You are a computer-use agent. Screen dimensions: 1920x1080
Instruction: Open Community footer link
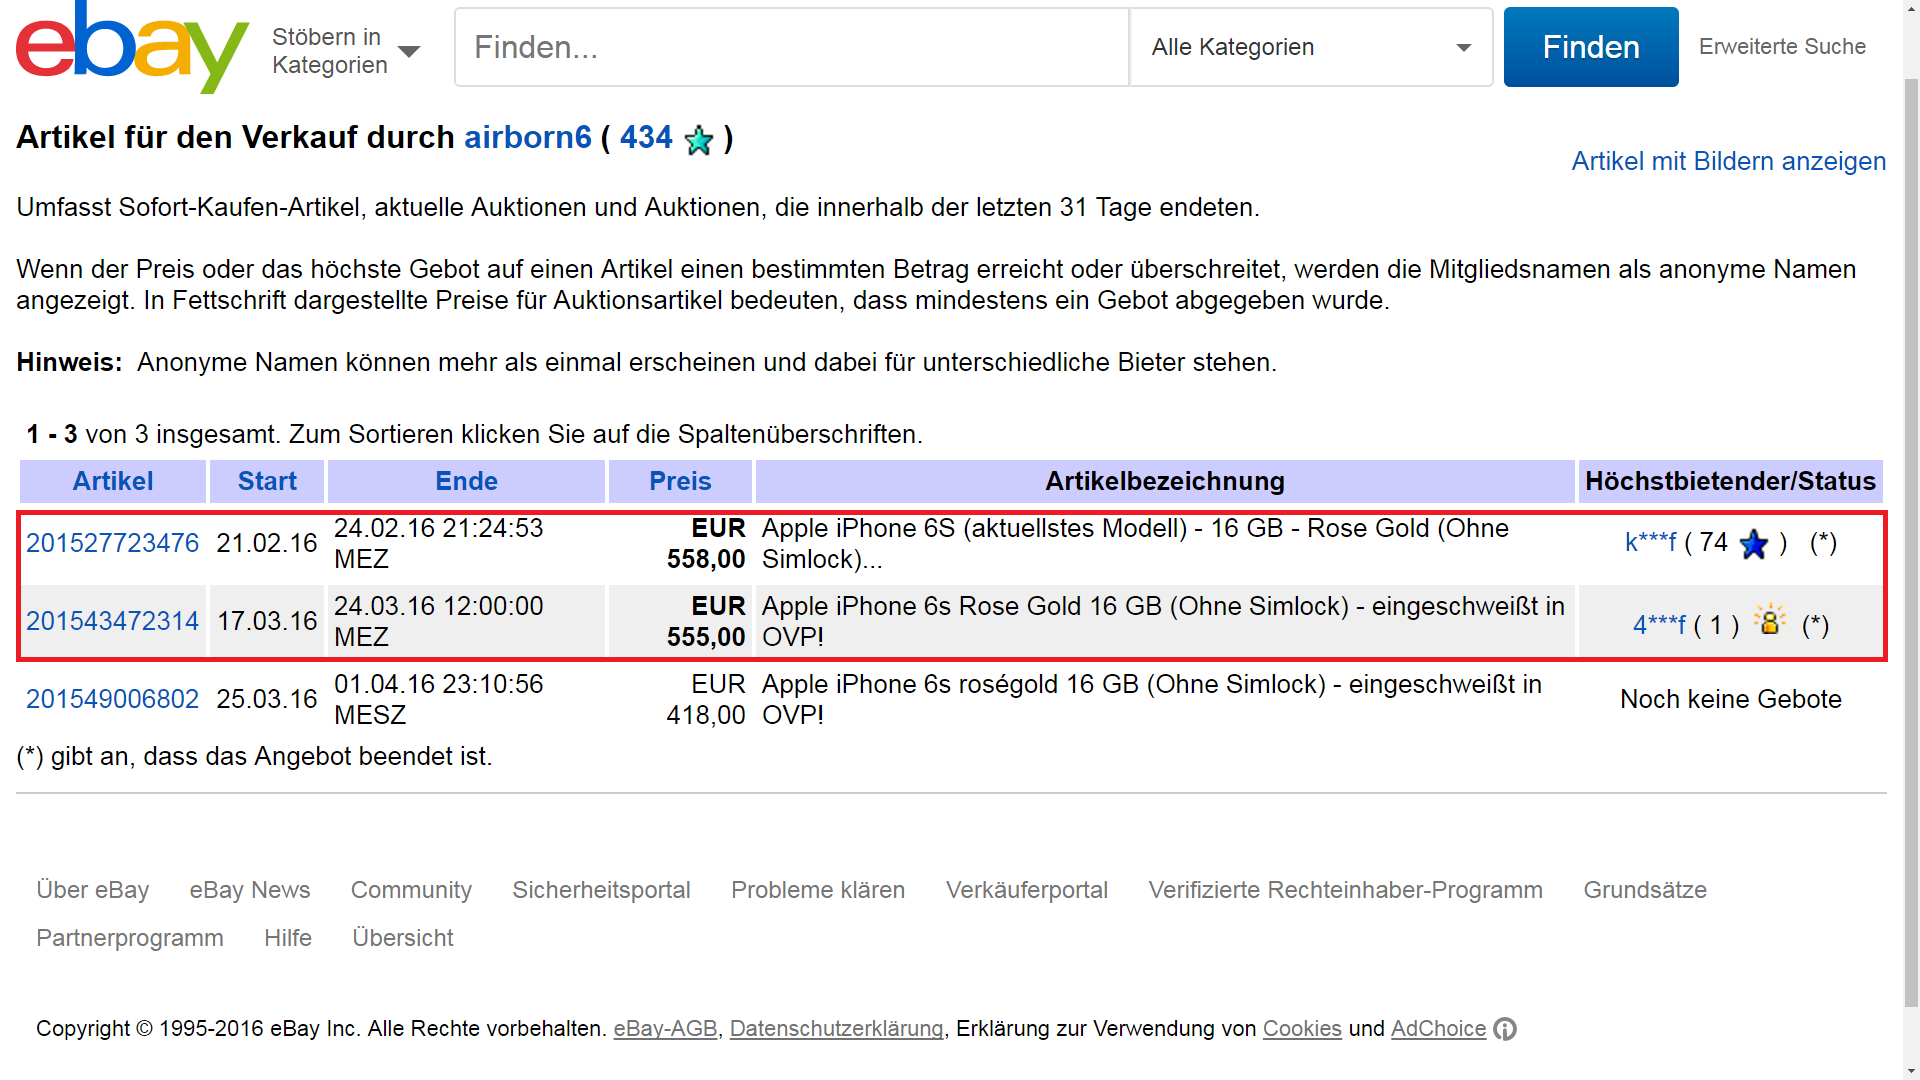point(411,890)
